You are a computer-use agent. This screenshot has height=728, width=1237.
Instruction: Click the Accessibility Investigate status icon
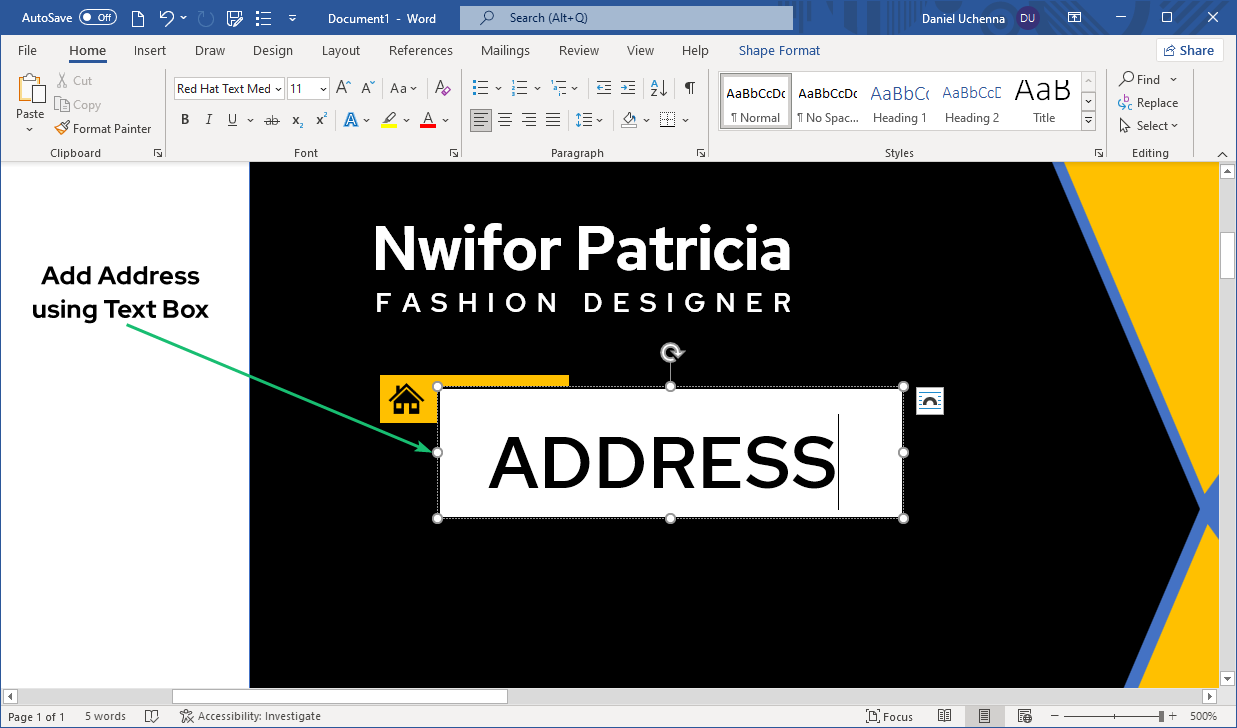[x=186, y=716]
